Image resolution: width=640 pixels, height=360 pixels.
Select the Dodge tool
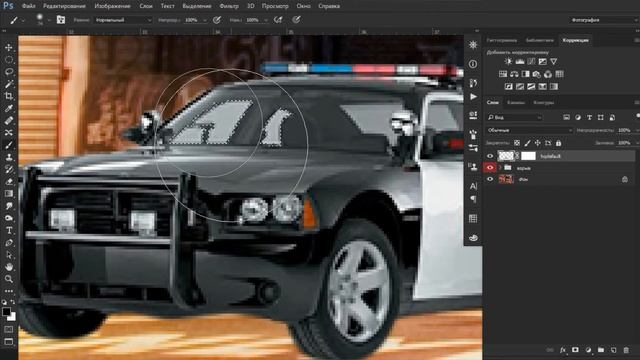[x=9, y=218]
